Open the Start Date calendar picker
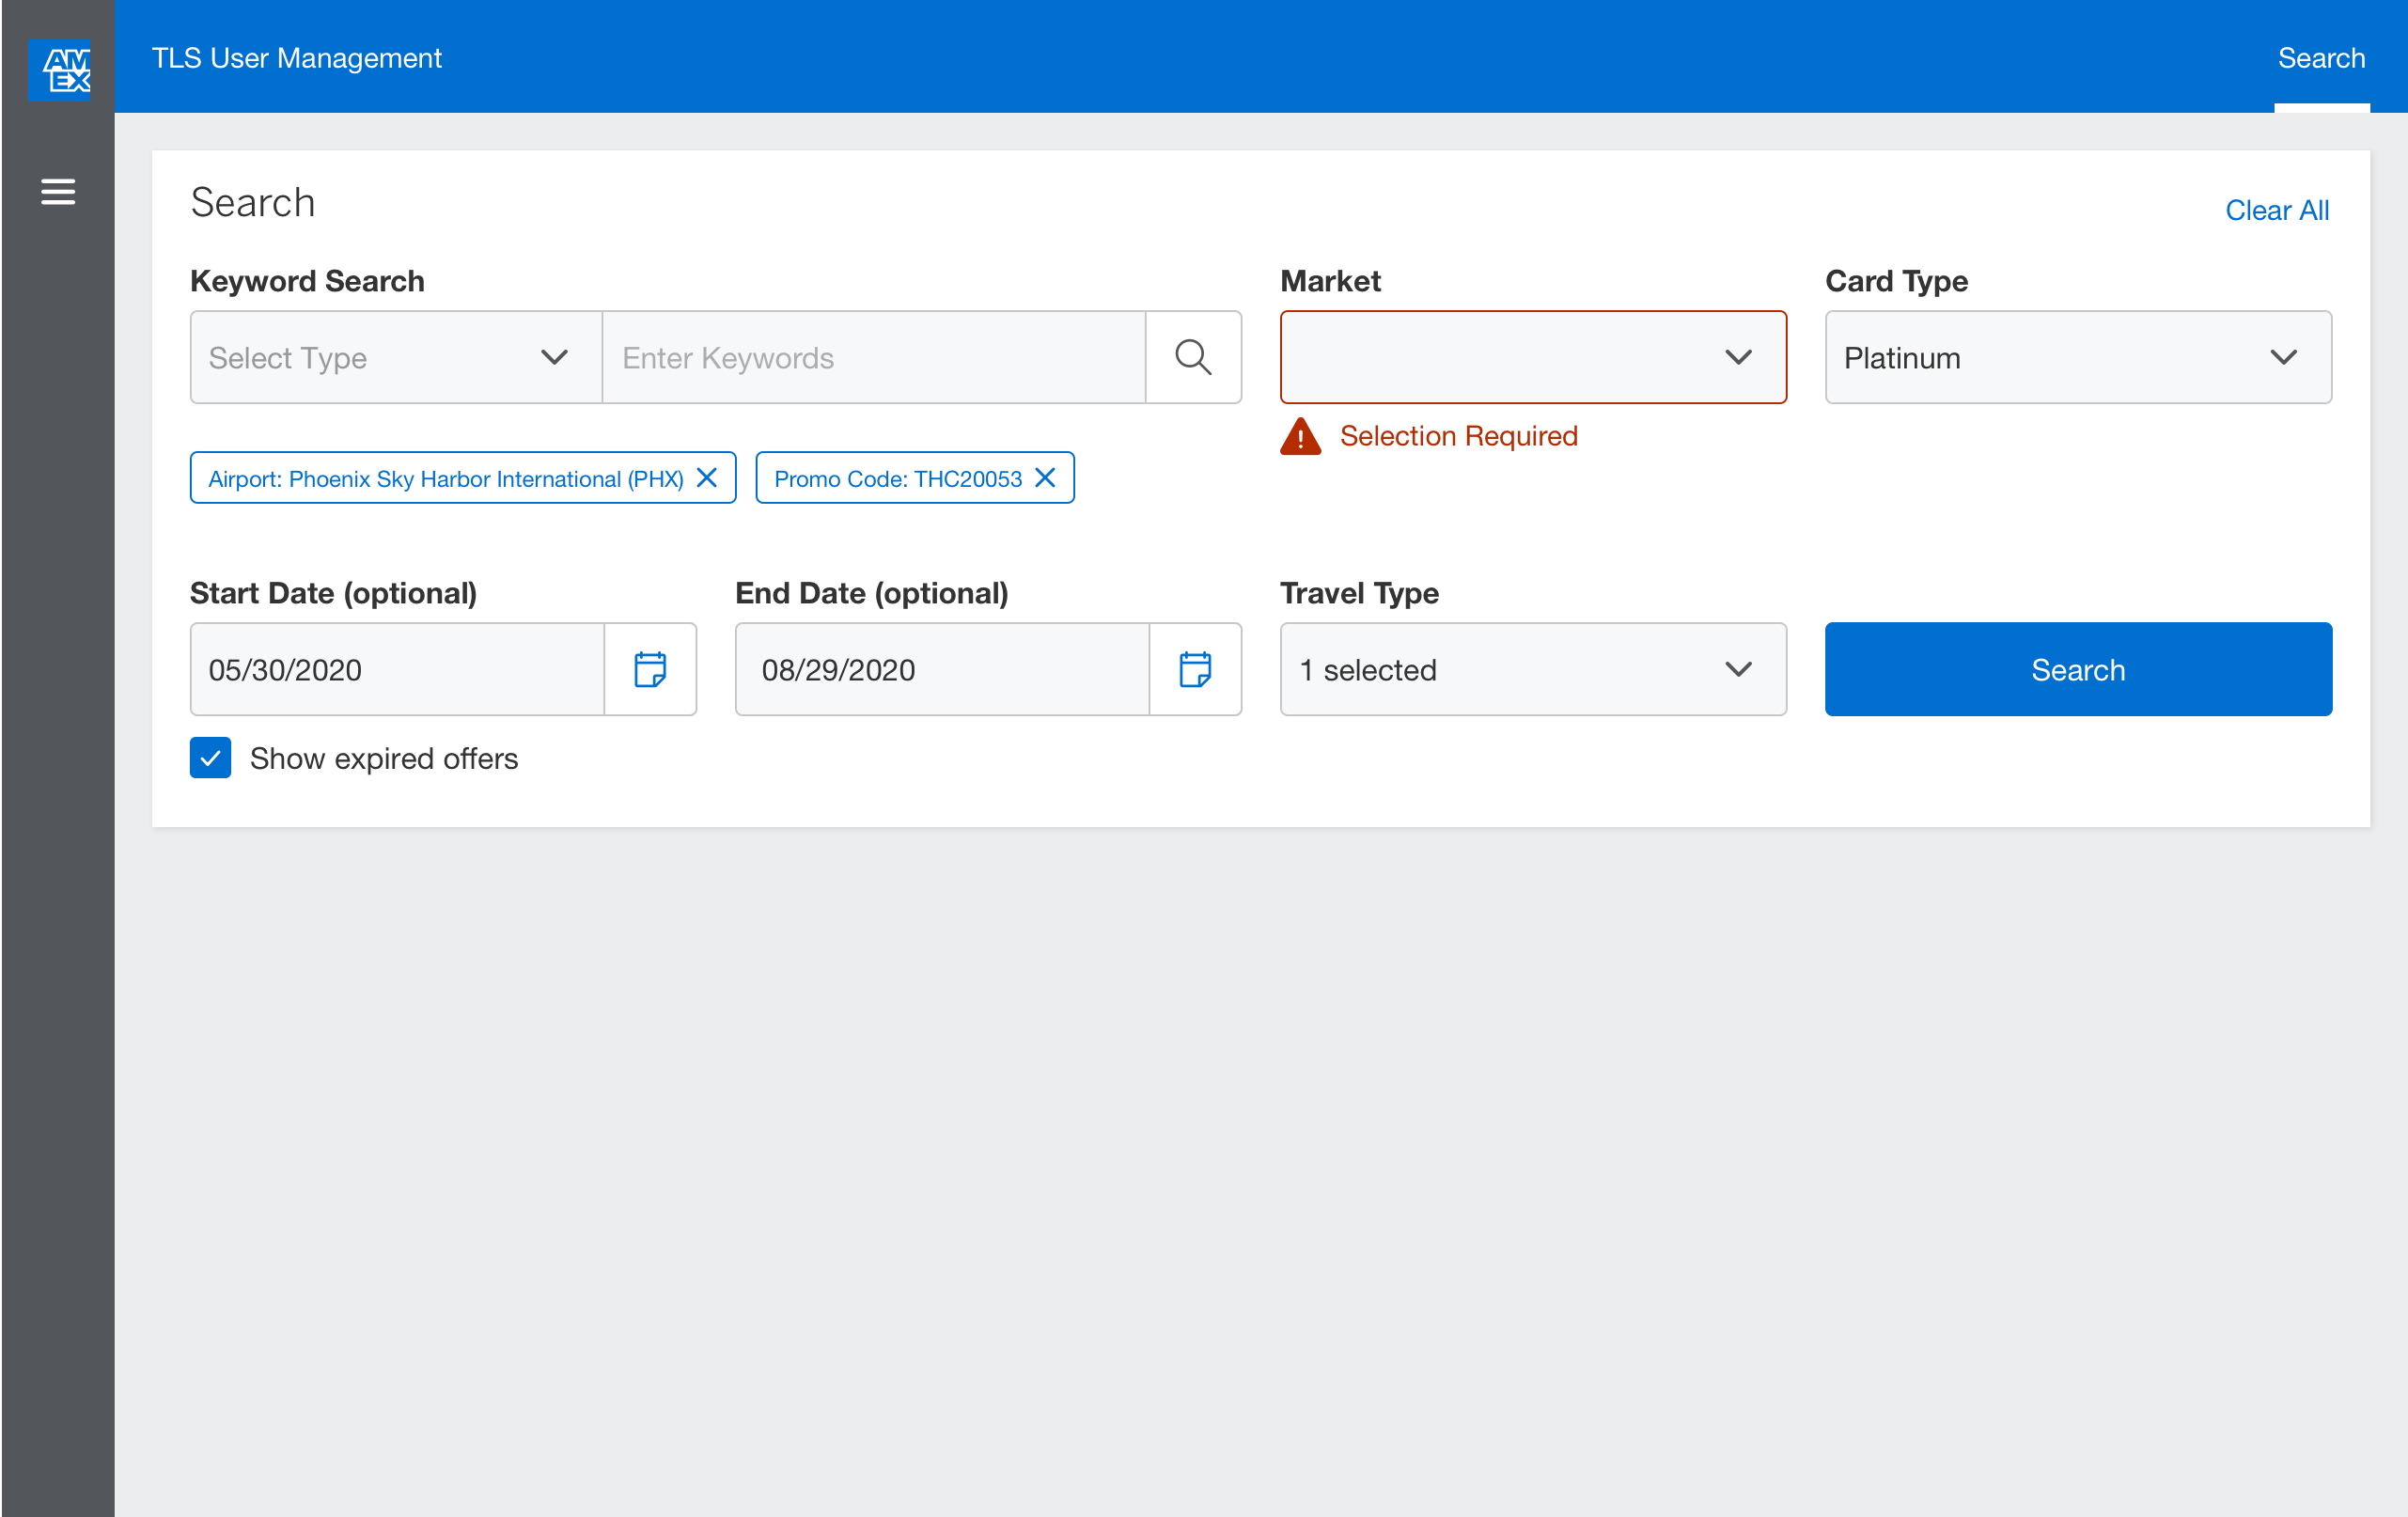Image resolution: width=2408 pixels, height=1517 pixels. [650, 669]
